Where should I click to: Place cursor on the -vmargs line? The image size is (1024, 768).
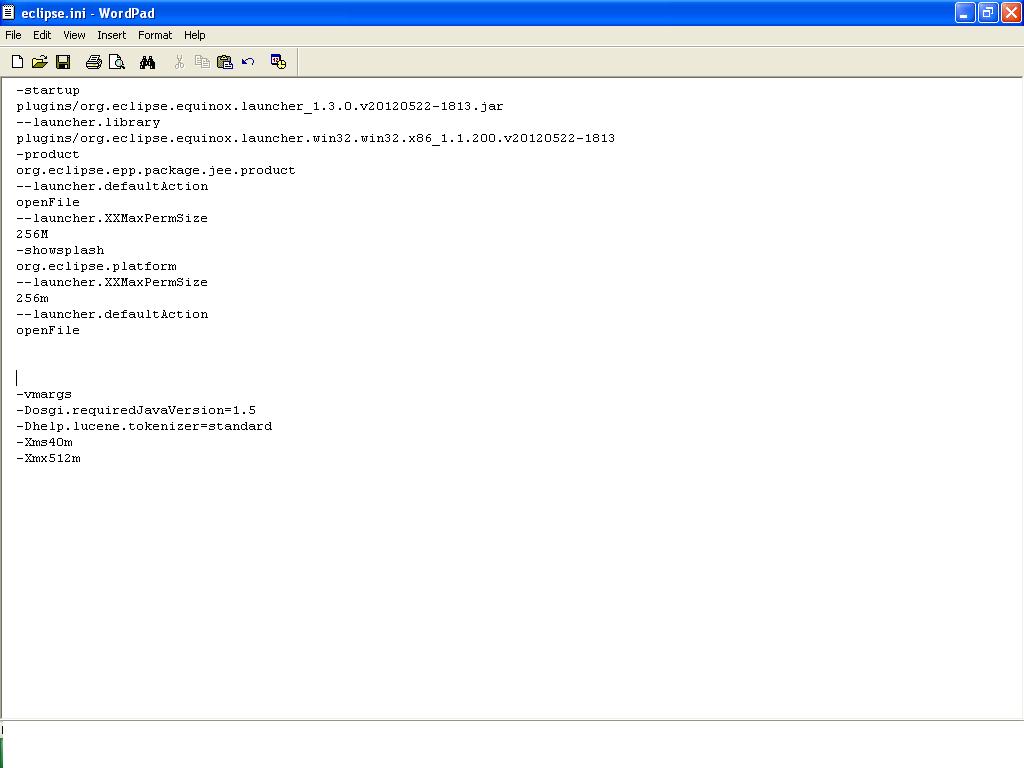(x=44, y=394)
